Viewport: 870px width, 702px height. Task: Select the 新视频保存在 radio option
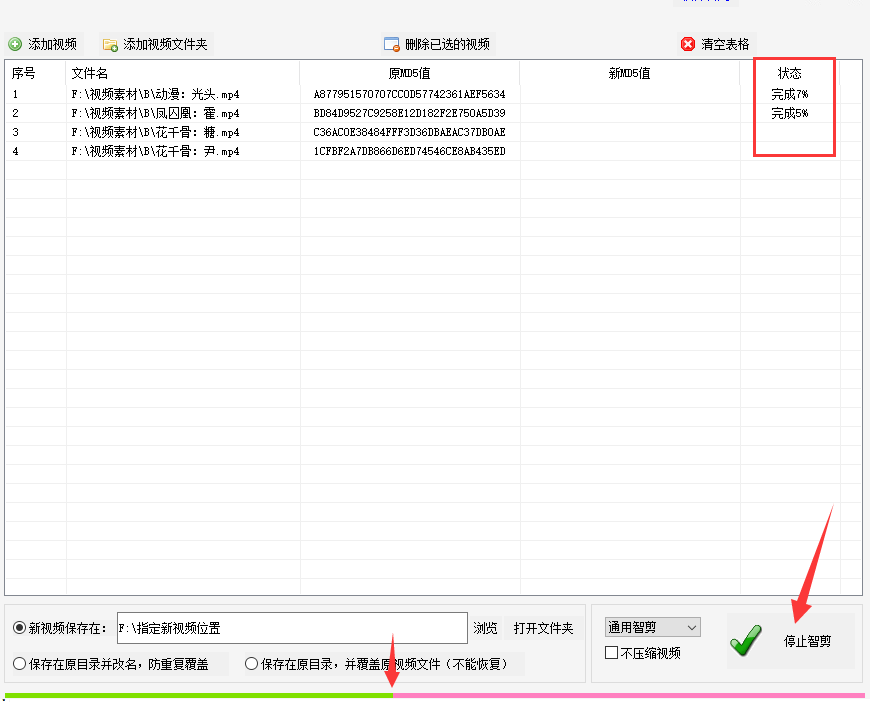point(19,628)
